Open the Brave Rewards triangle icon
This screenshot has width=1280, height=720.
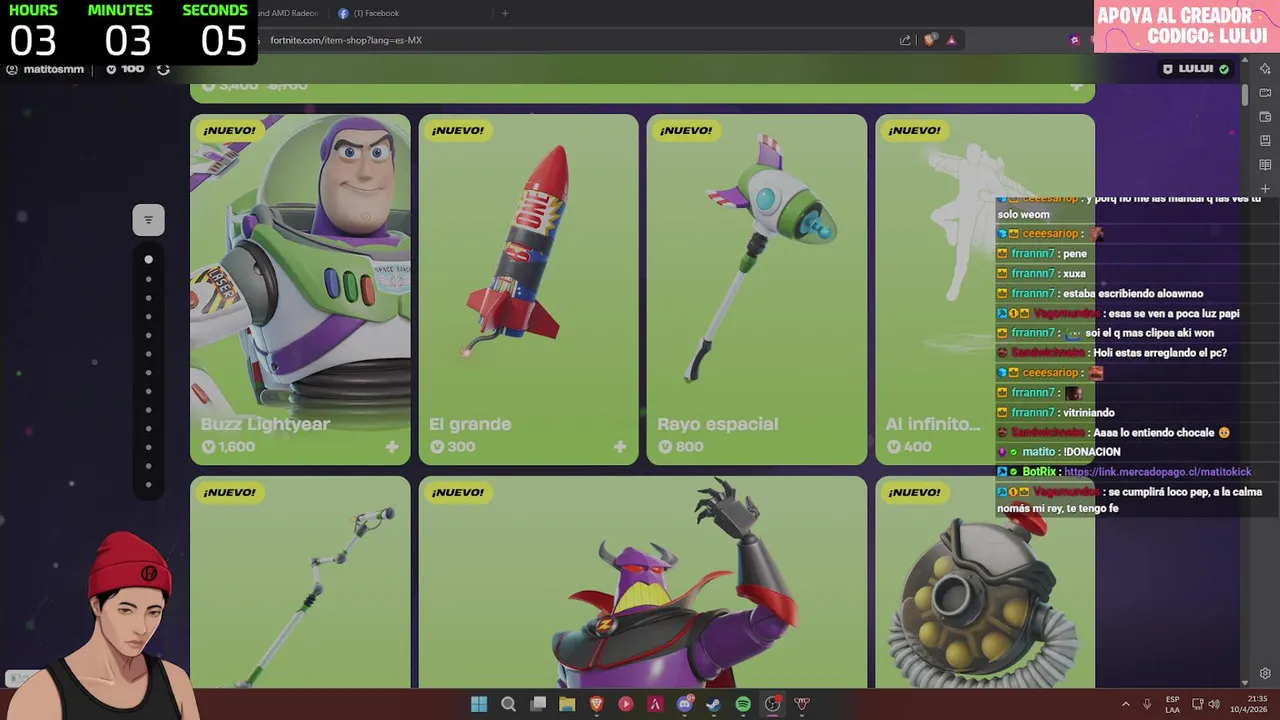[951, 40]
